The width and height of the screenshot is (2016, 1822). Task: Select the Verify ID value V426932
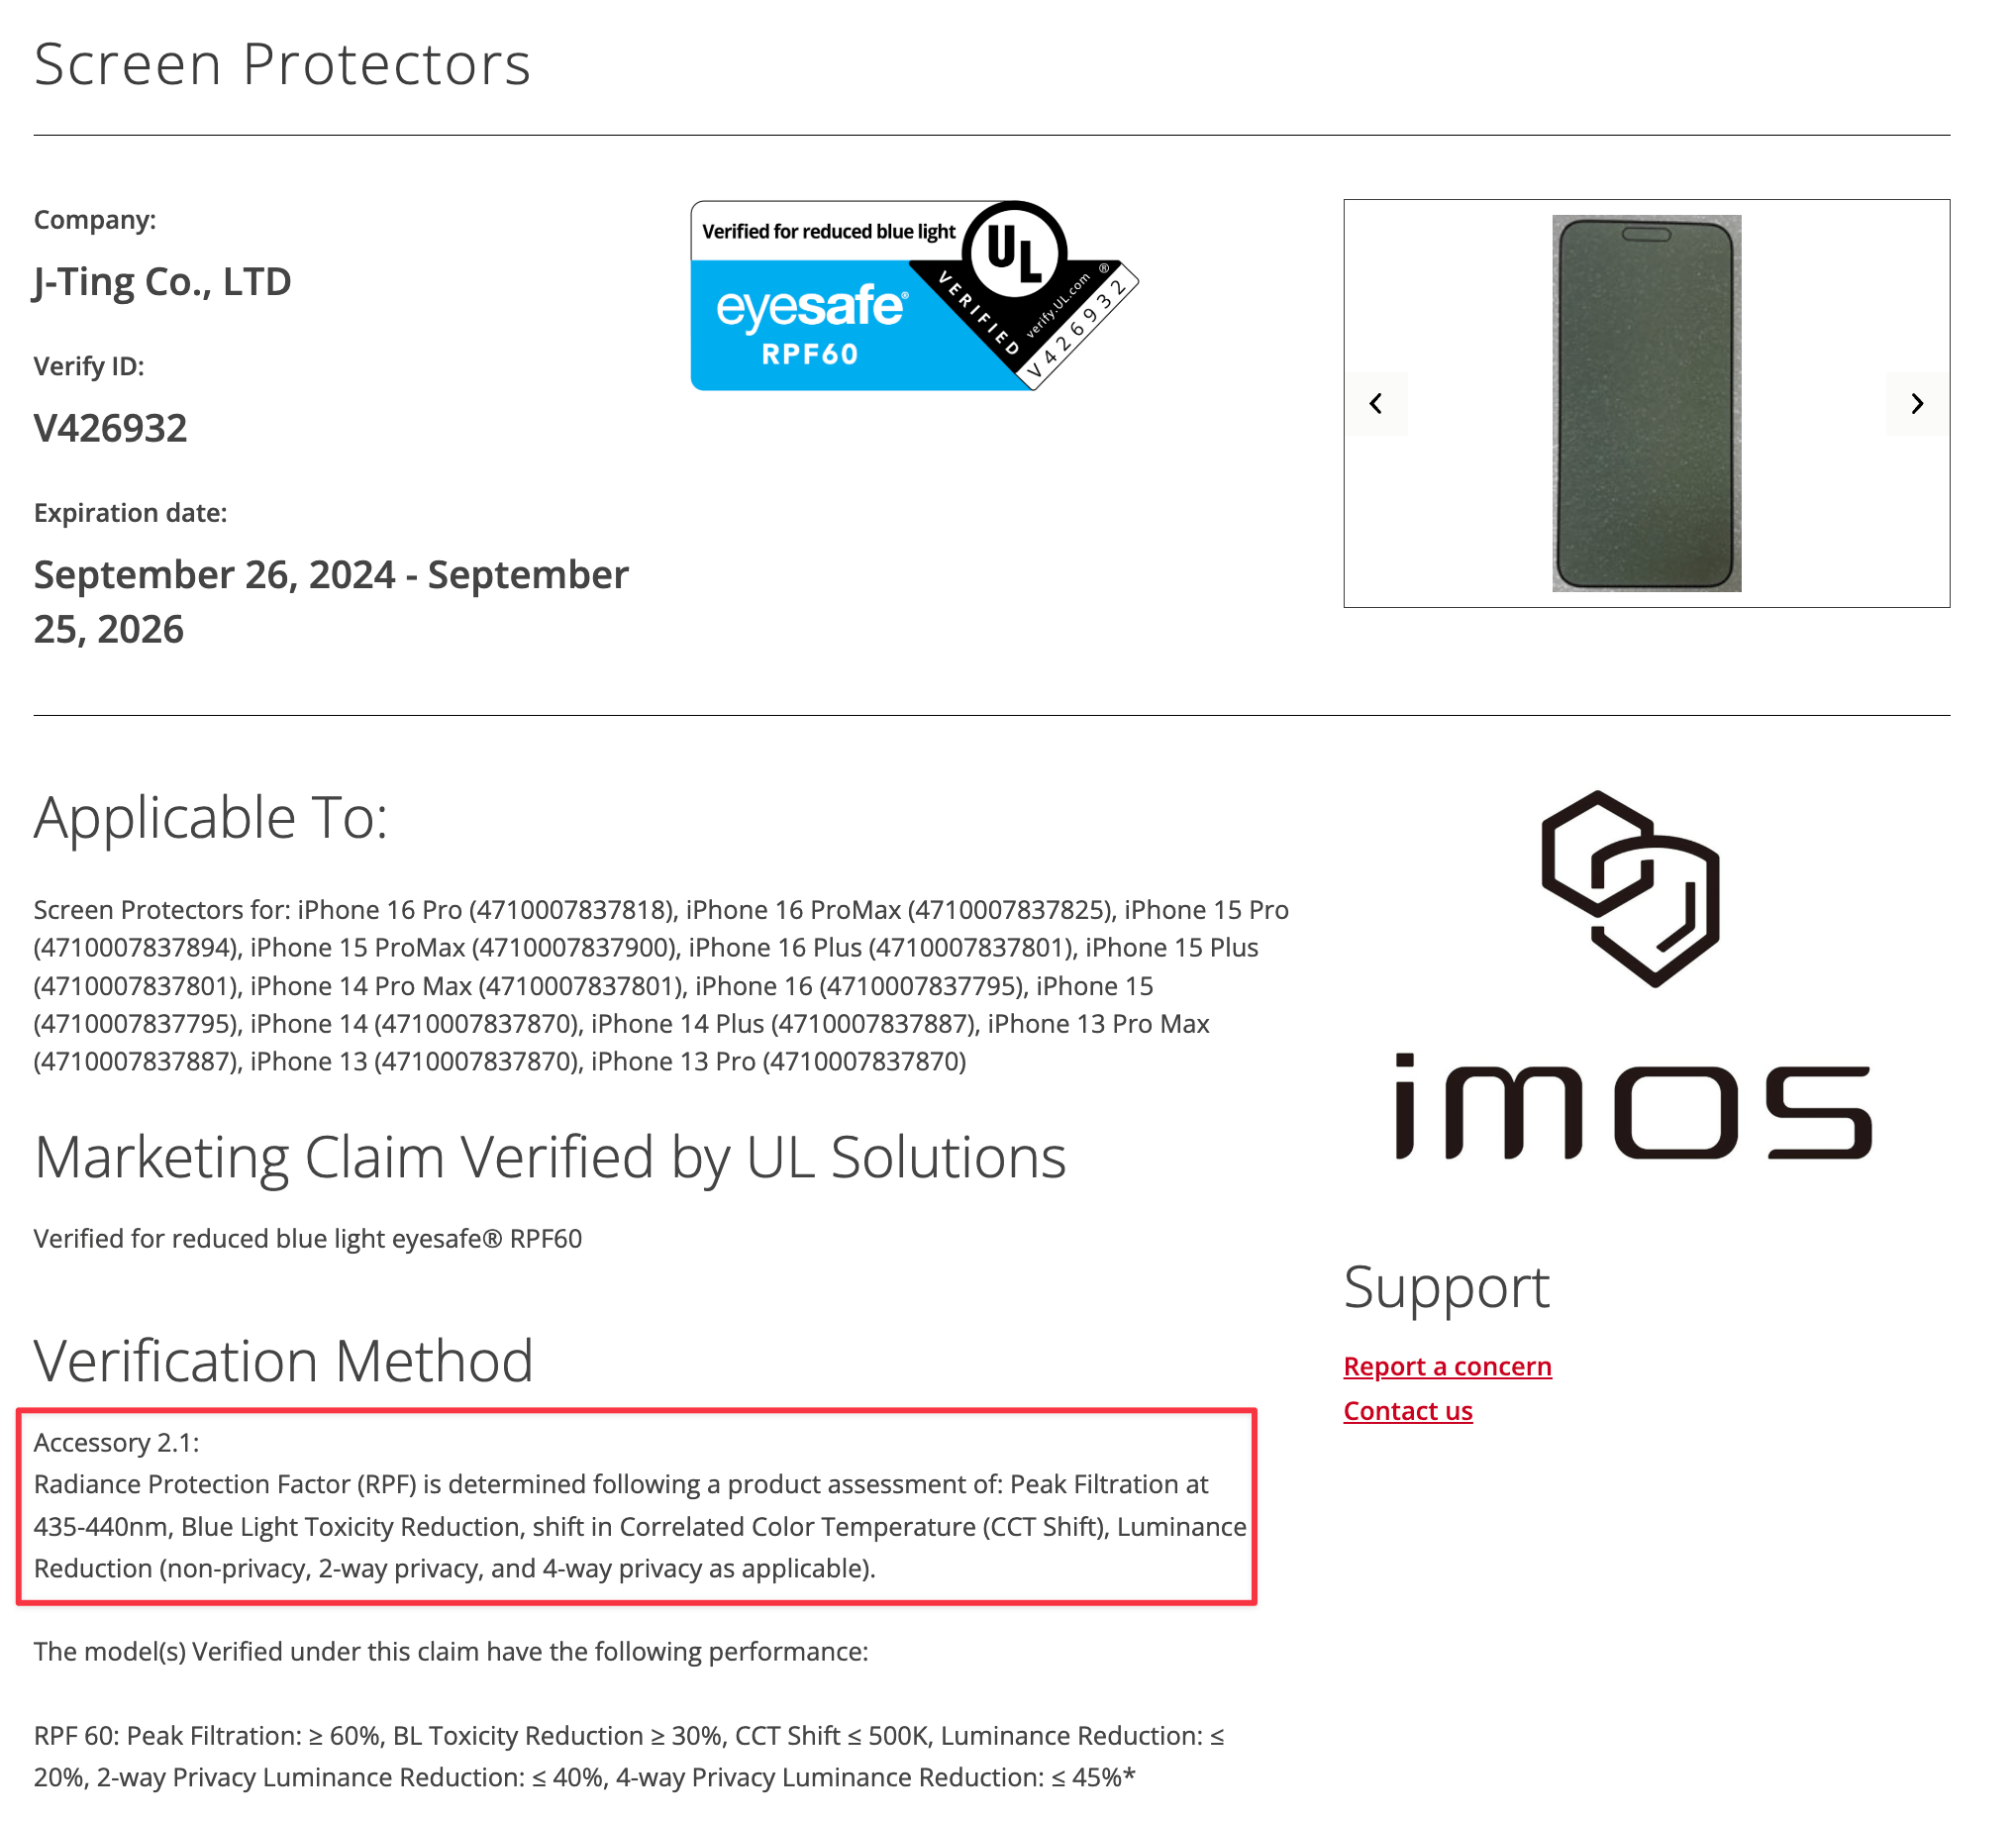pyautogui.click(x=111, y=428)
